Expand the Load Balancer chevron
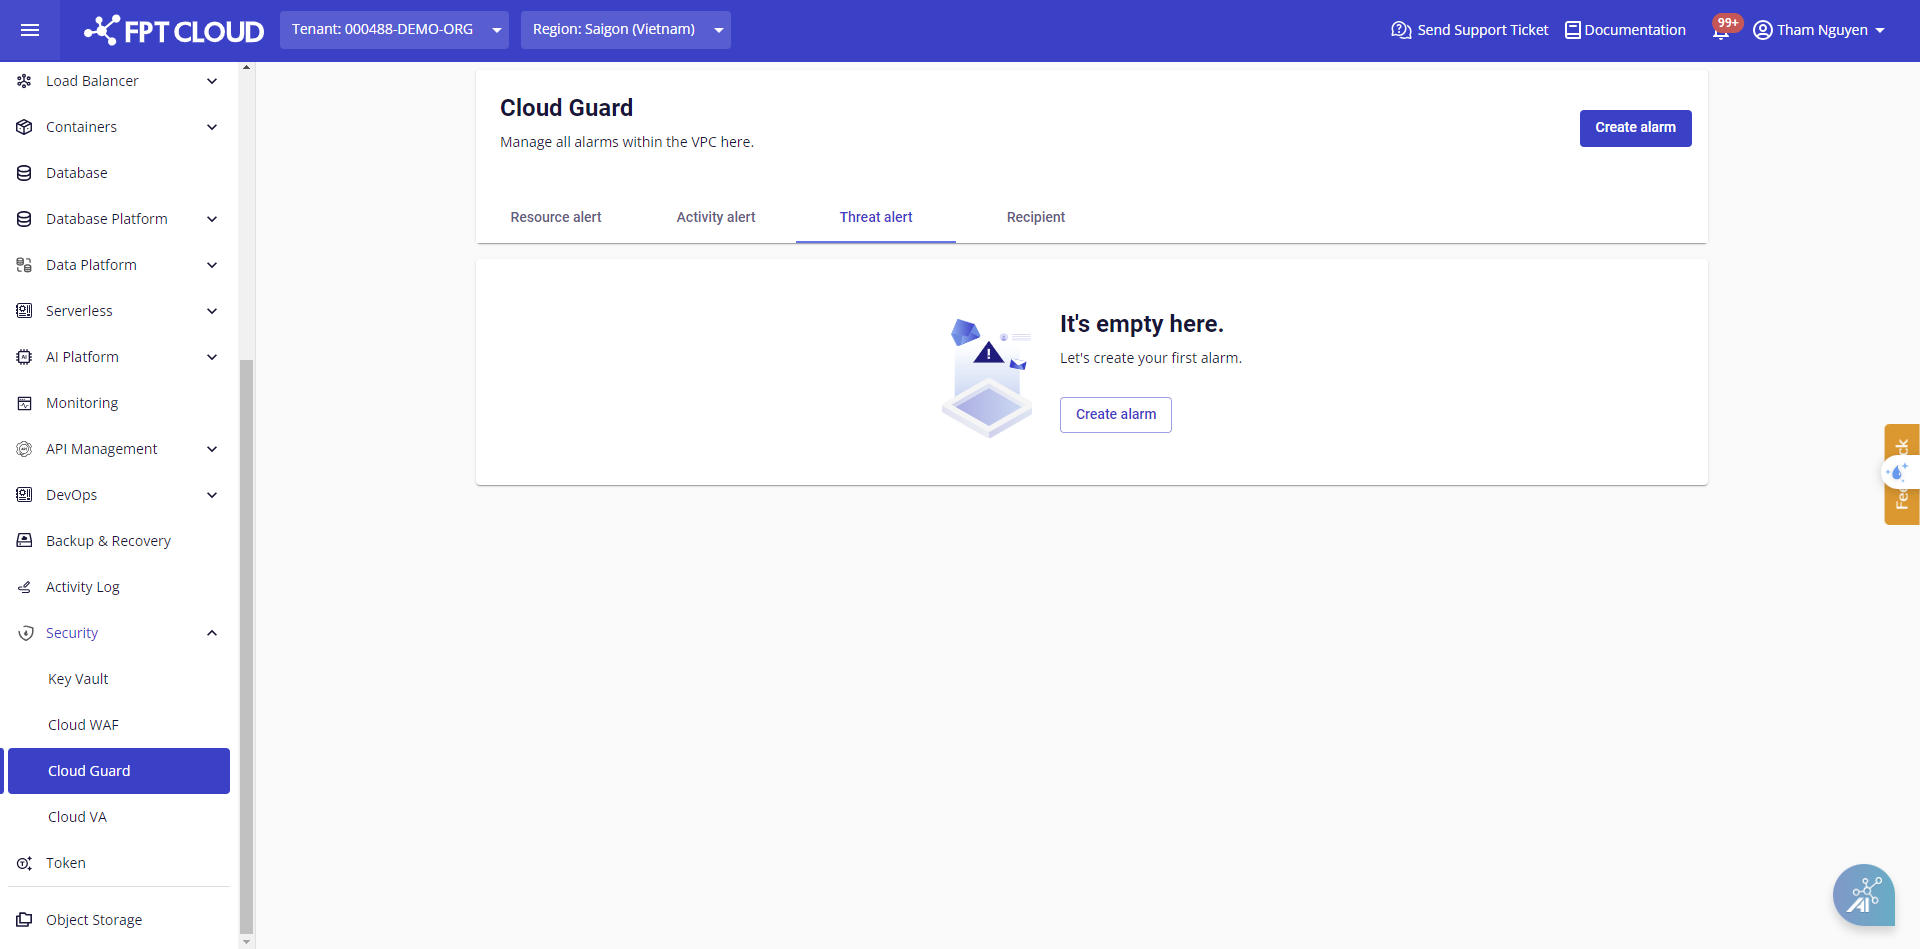The height and width of the screenshot is (949, 1920). point(212,81)
